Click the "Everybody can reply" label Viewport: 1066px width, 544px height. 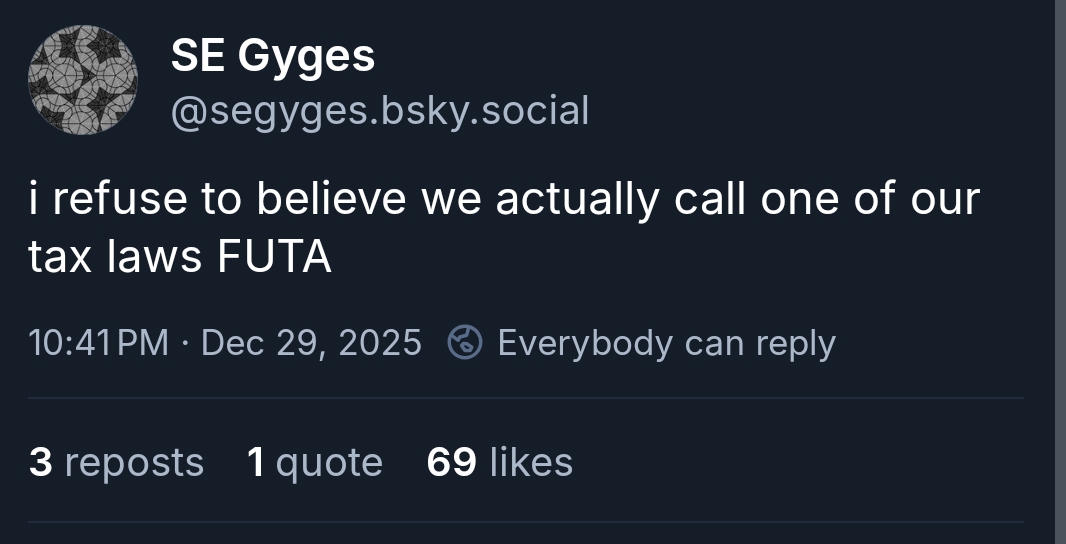666,343
